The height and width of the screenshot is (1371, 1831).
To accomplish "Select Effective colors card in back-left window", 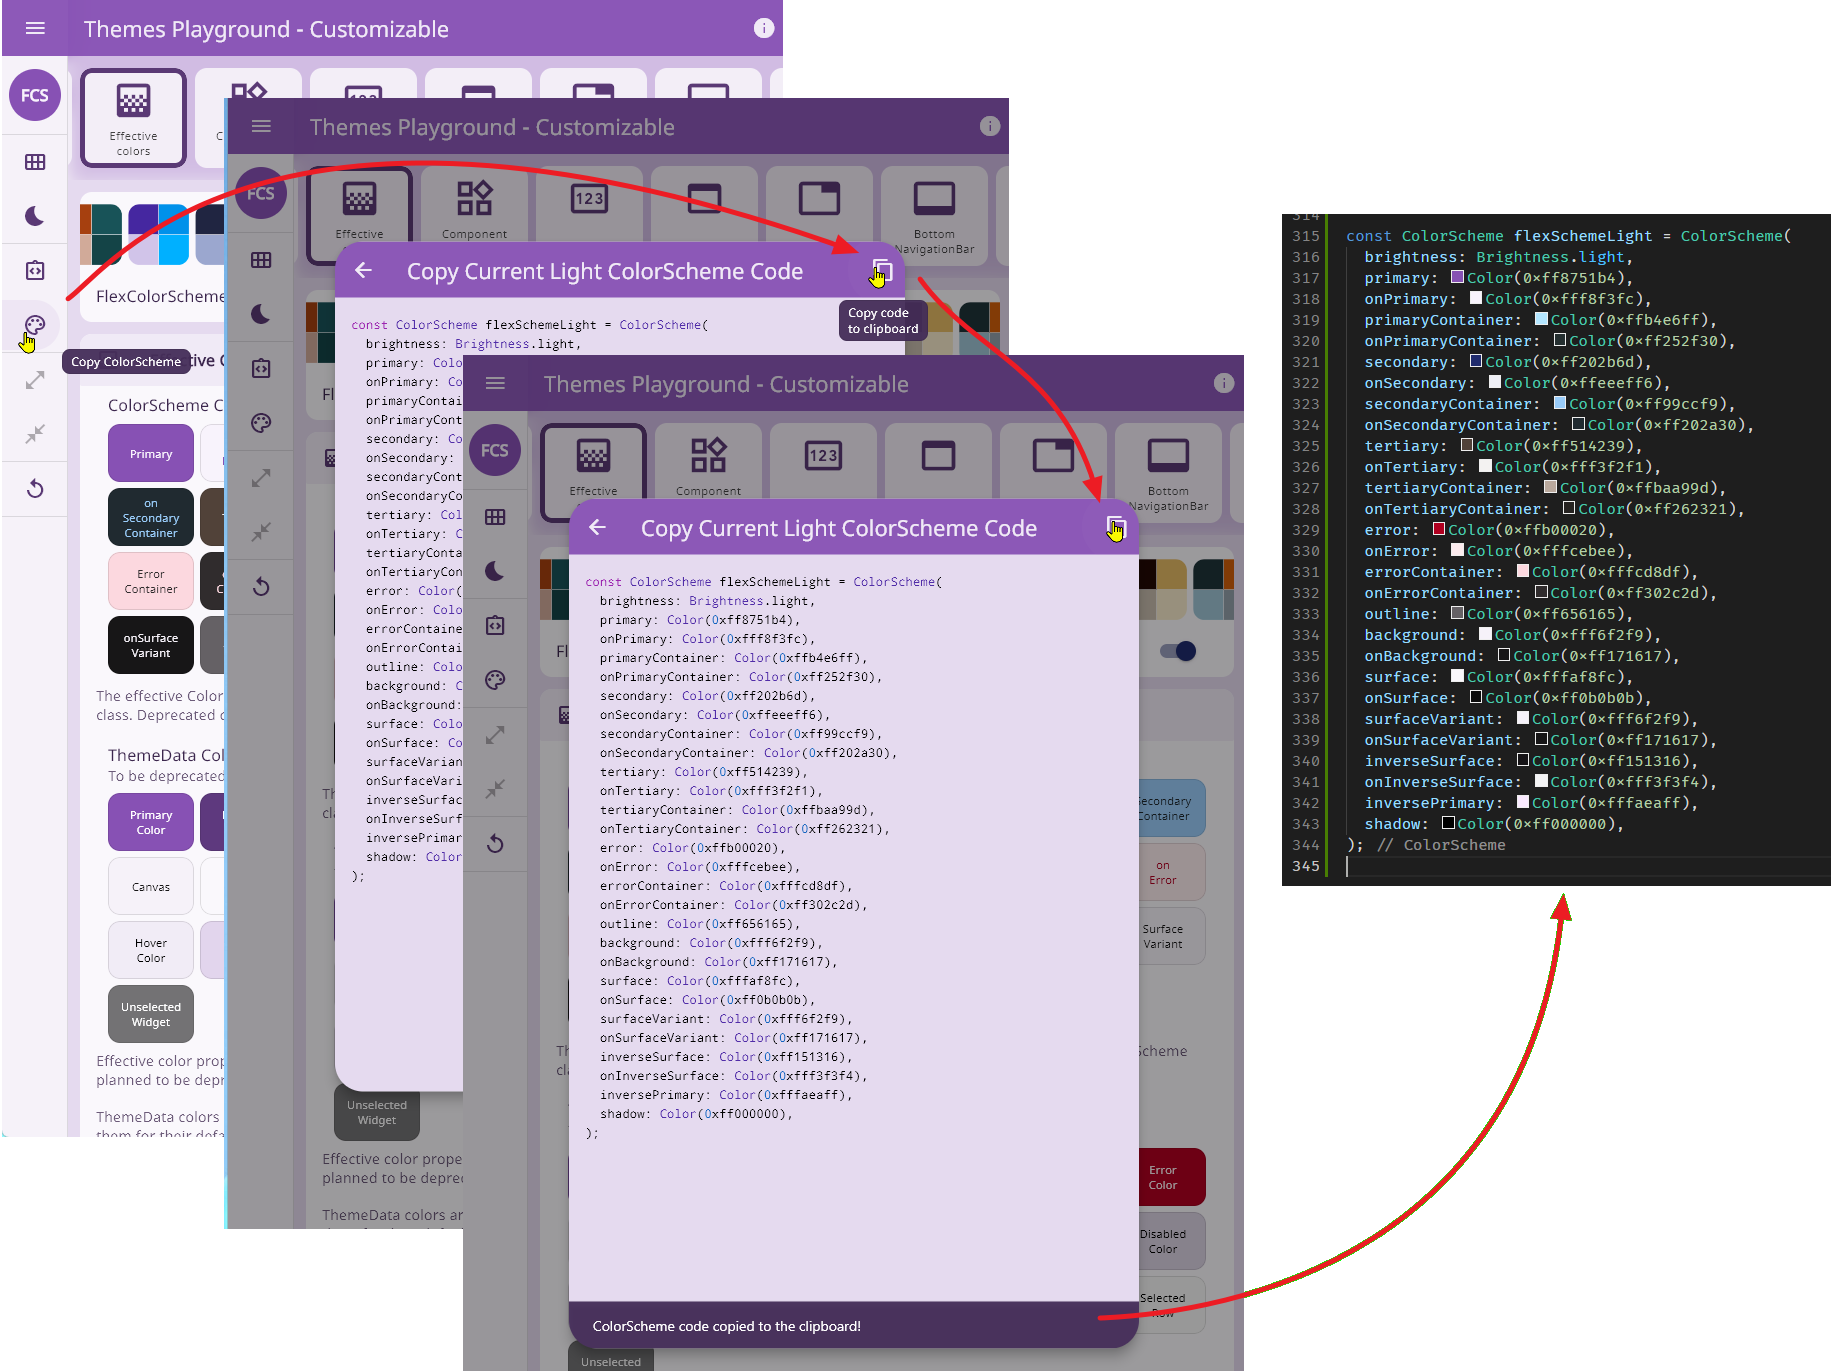I will click(133, 117).
